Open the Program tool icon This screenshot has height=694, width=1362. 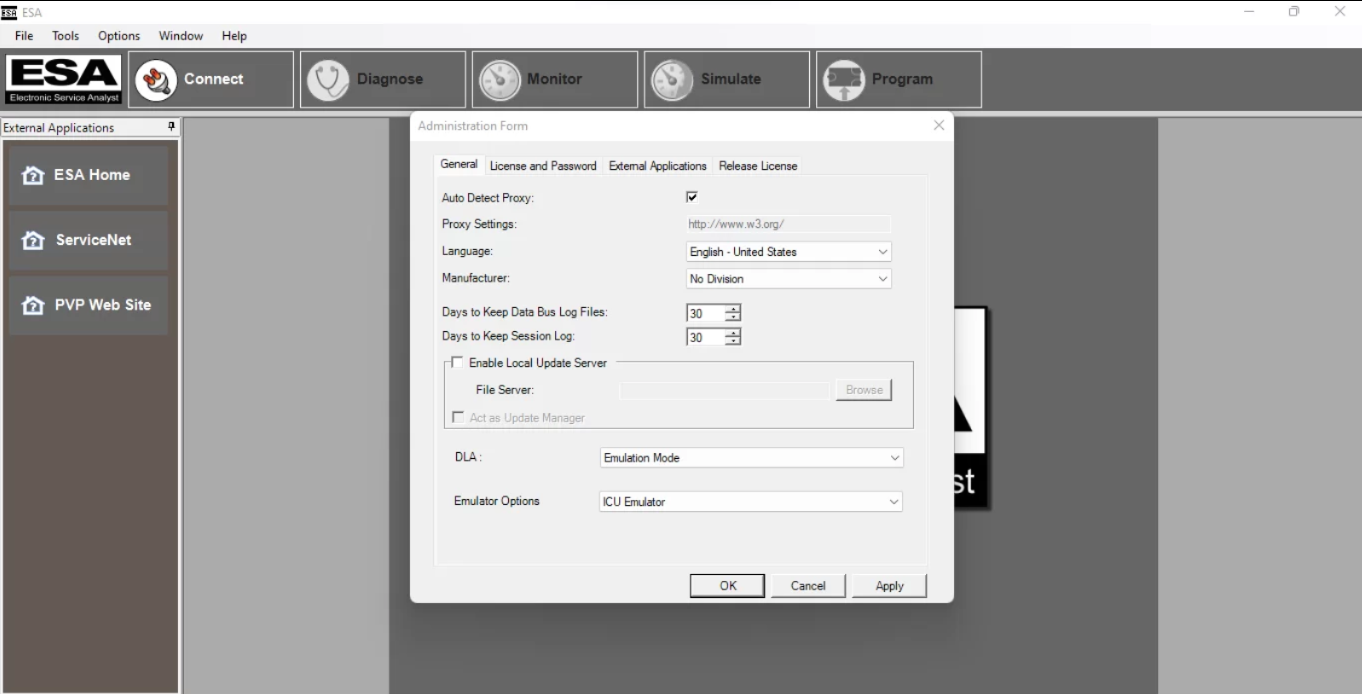844,79
